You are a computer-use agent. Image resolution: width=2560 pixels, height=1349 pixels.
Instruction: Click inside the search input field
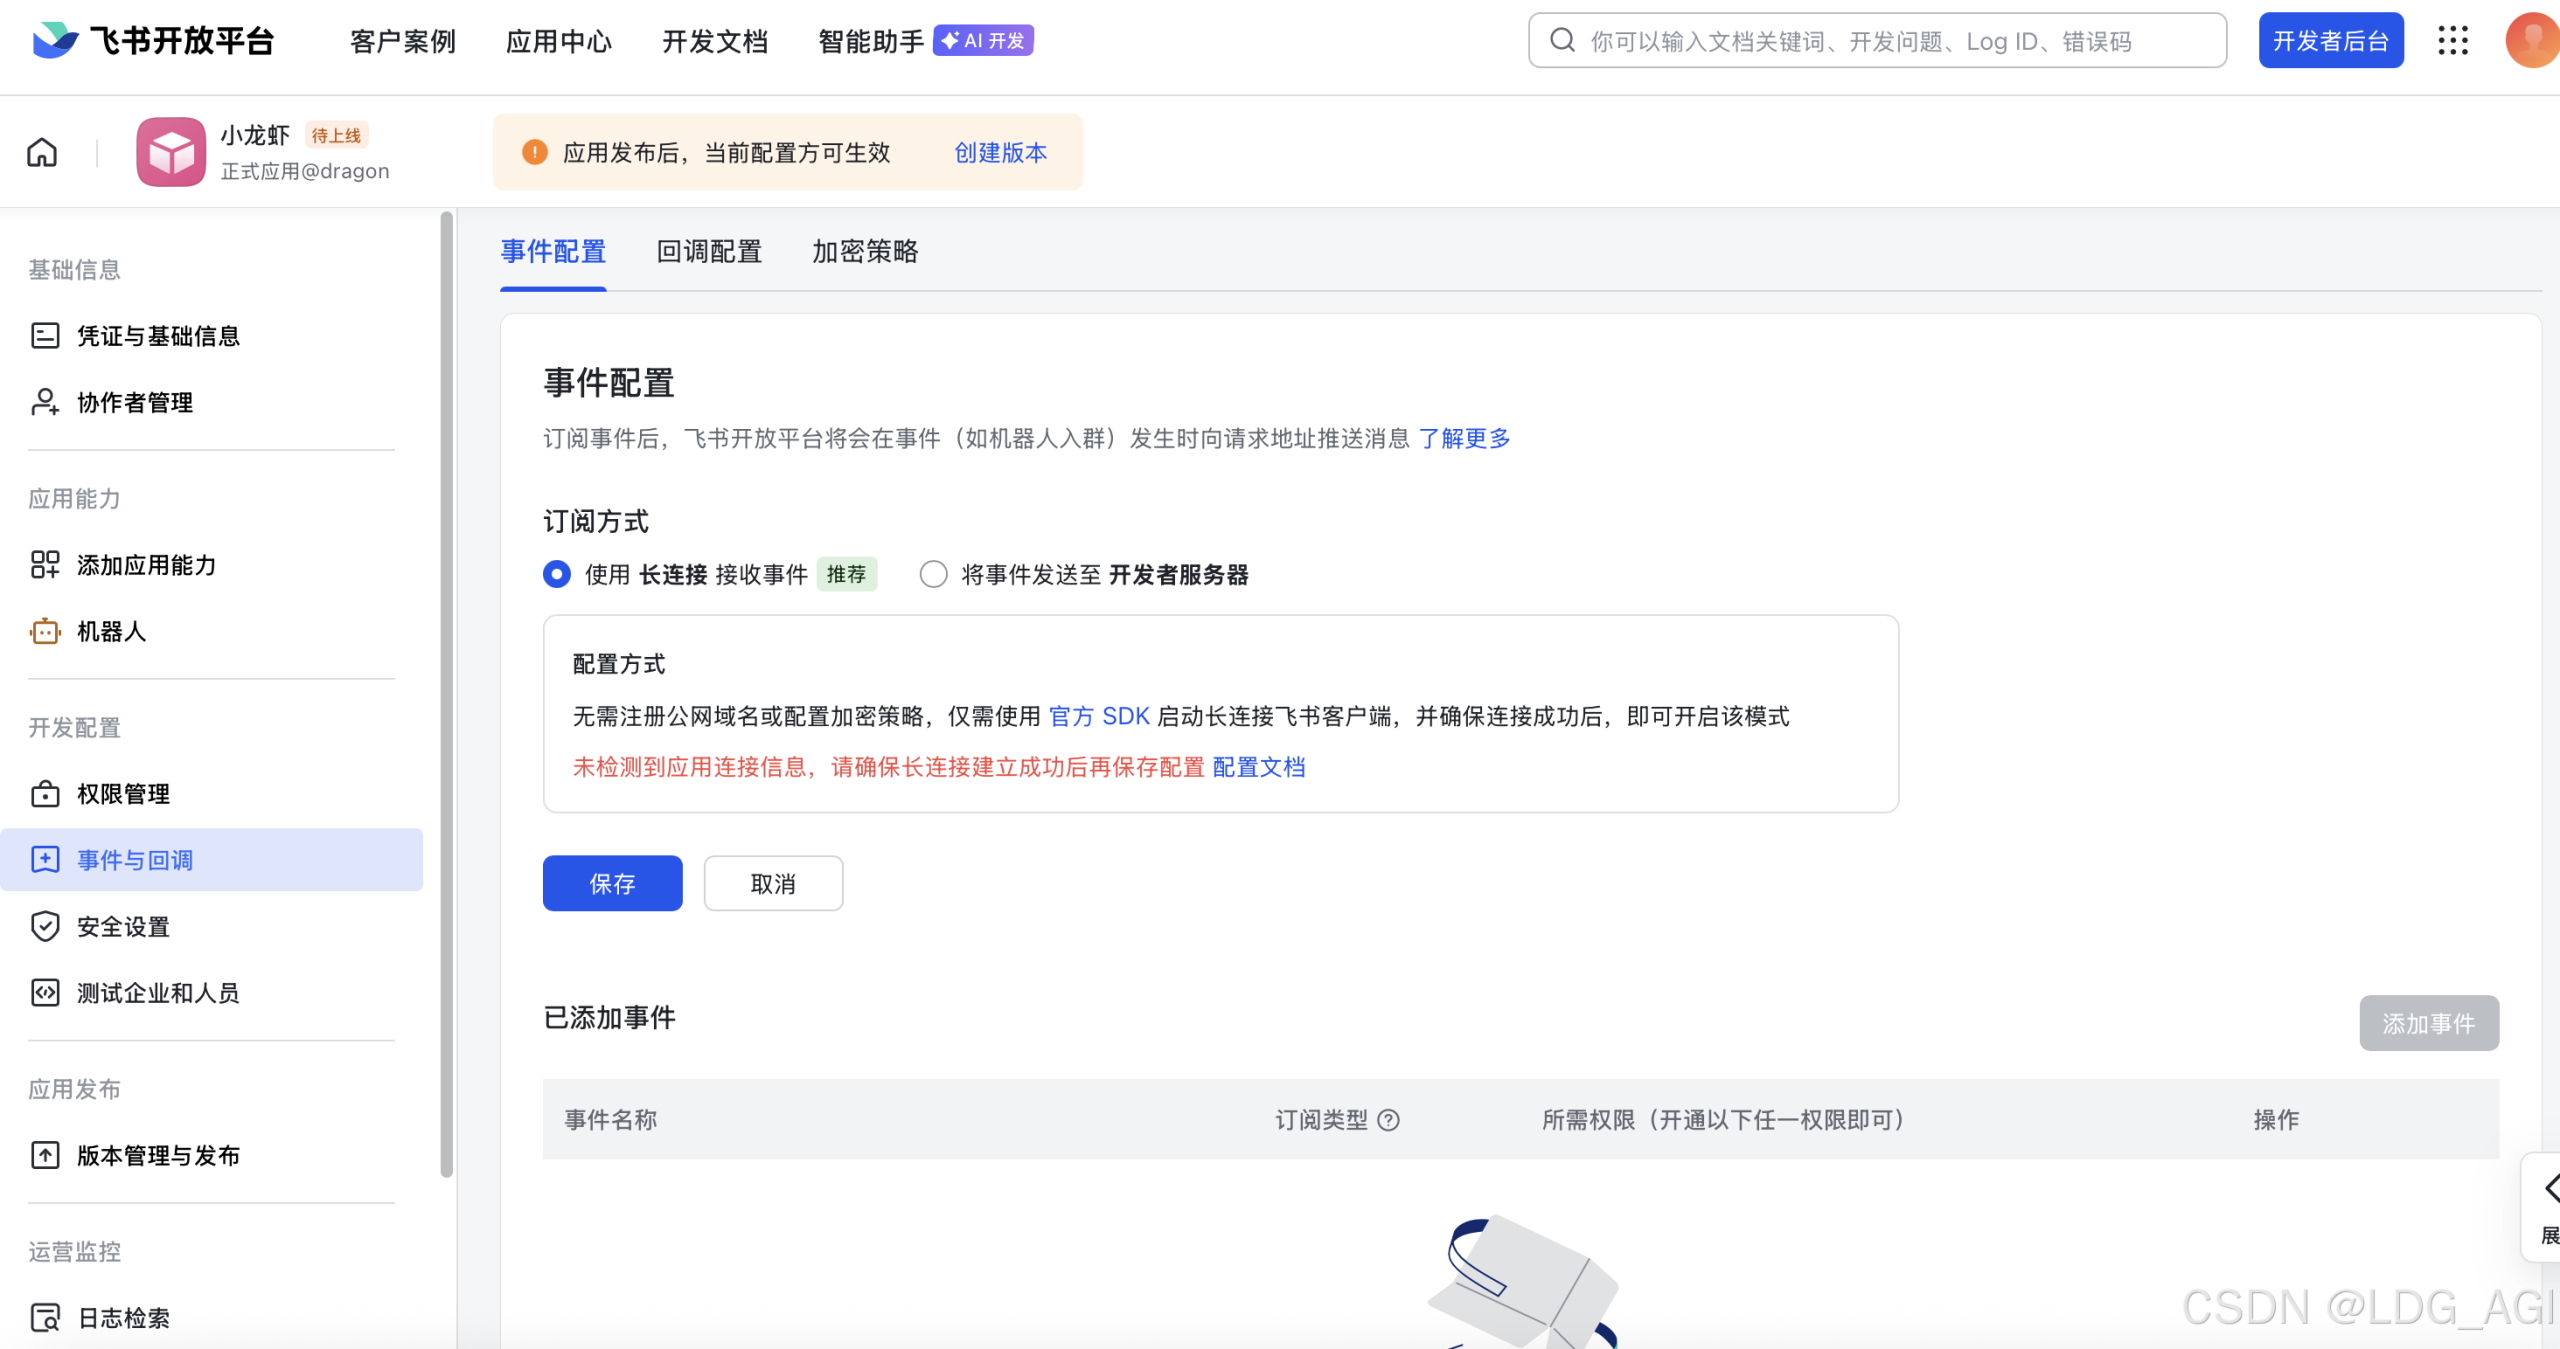1874,40
